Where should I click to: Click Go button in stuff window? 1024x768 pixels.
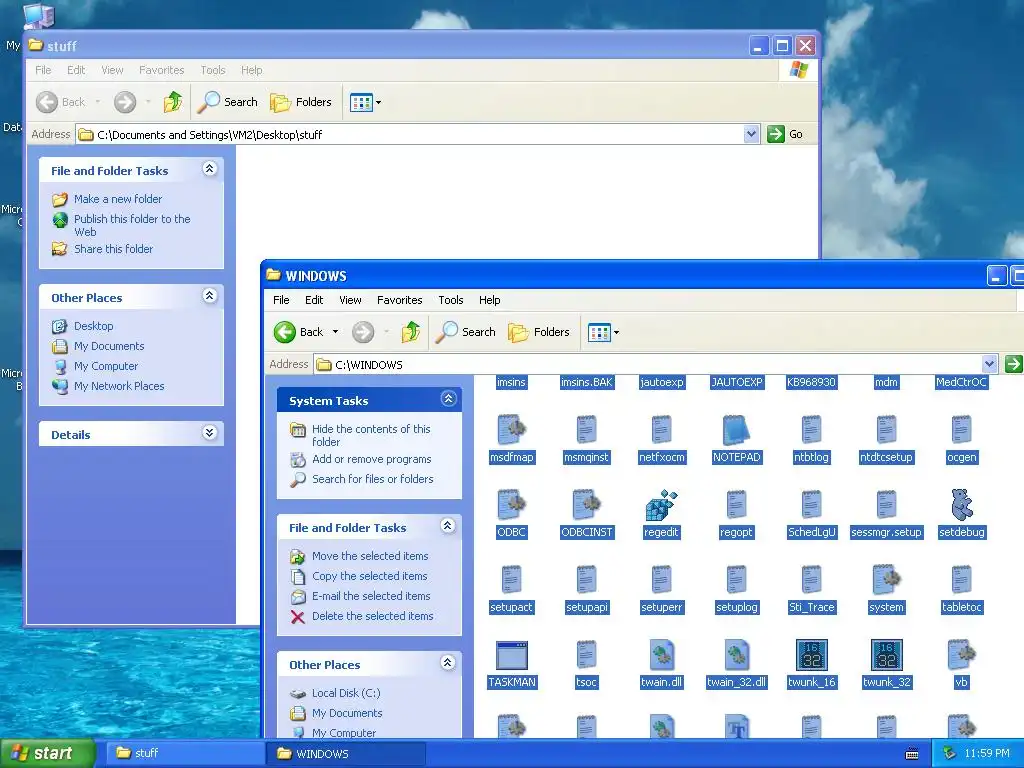click(786, 134)
